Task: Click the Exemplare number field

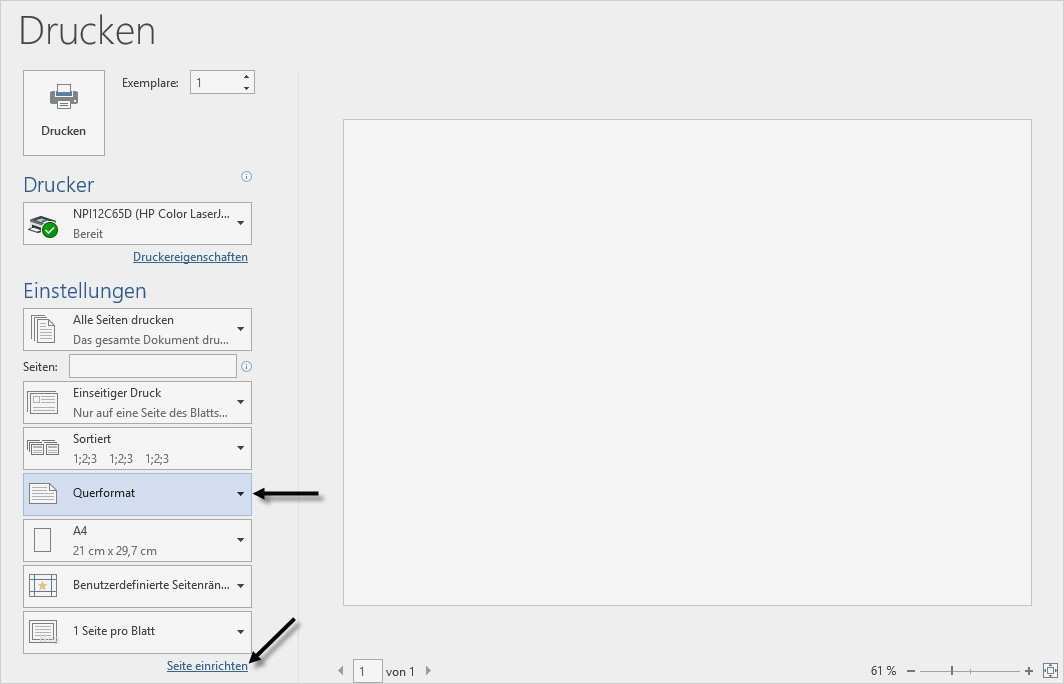Action: [x=215, y=83]
